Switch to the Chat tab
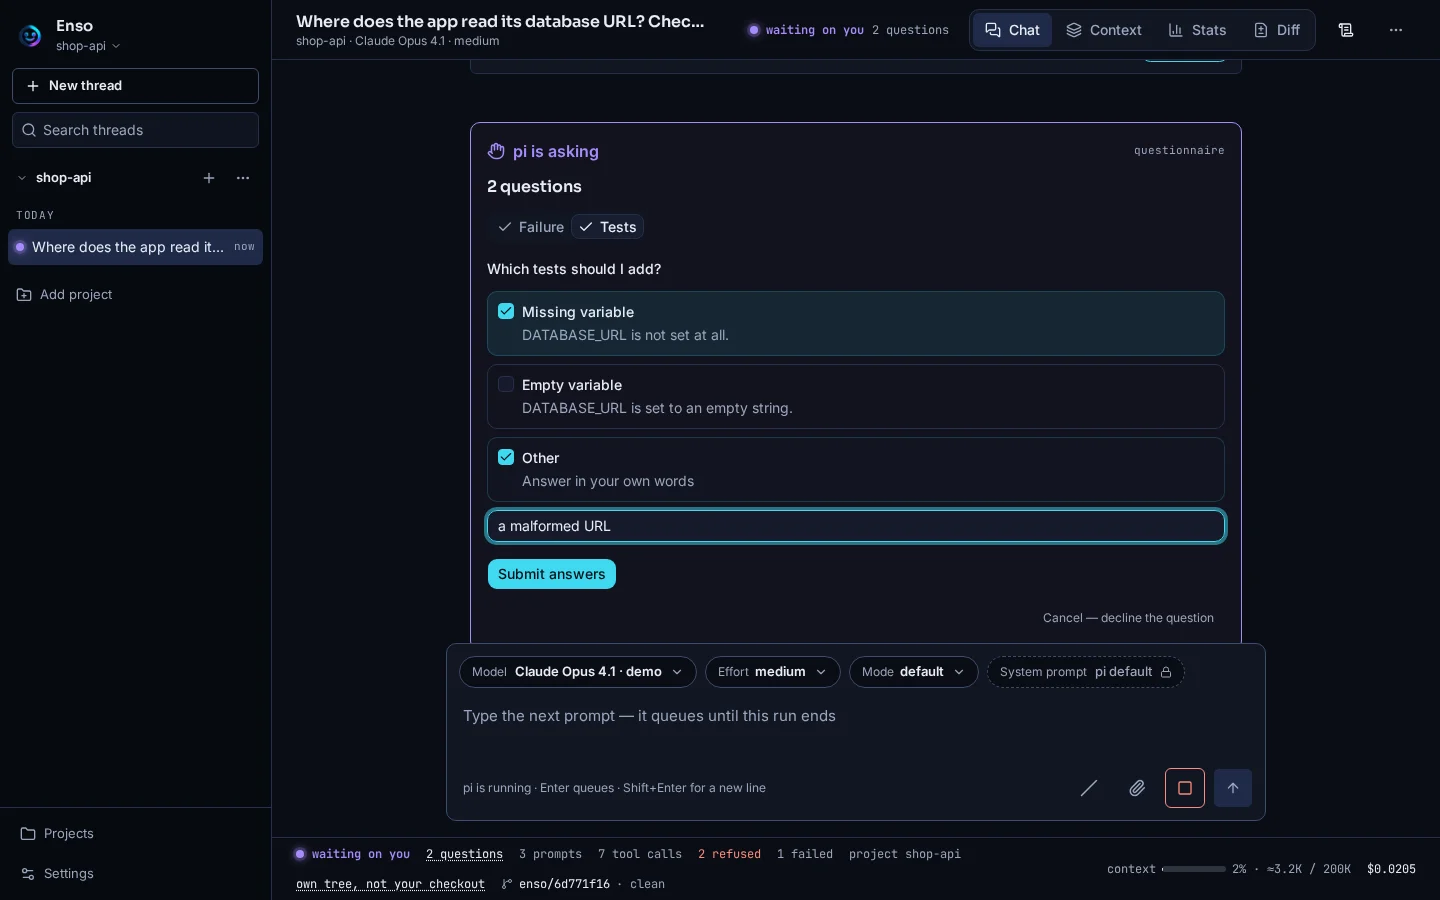This screenshot has height=900, width=1440. click(1012, 30)
